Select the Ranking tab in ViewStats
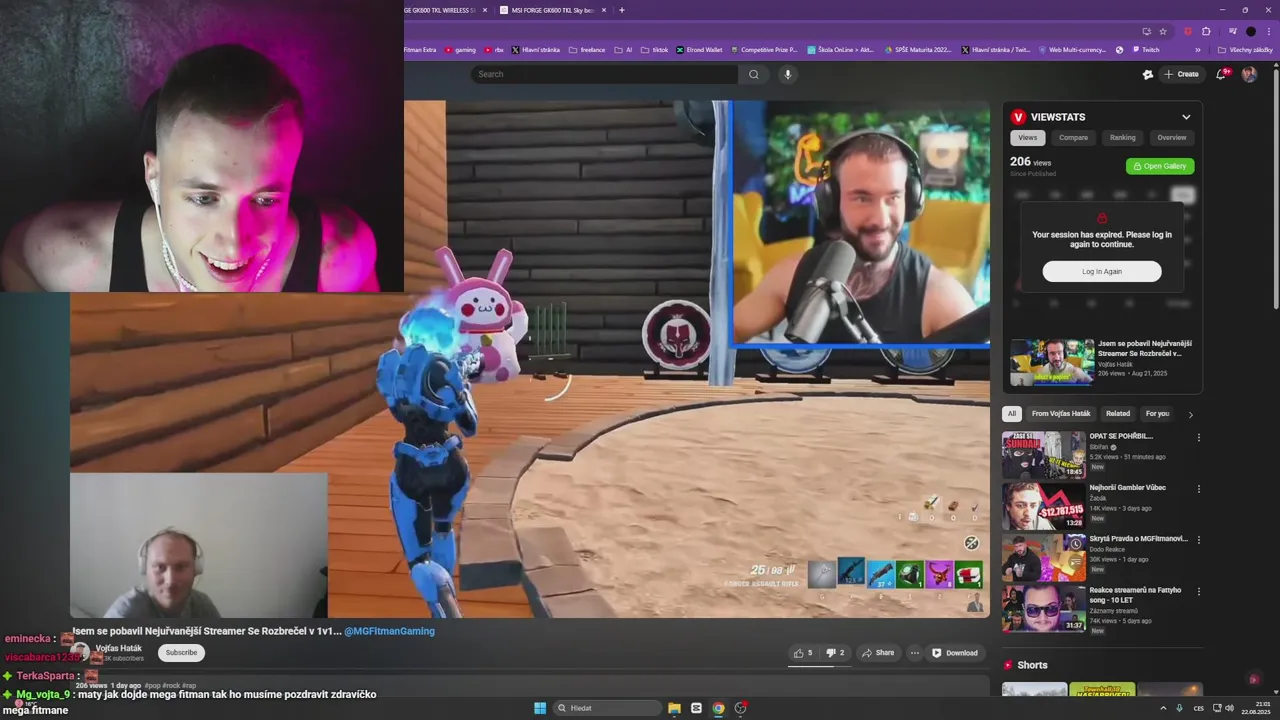Image resolution: width=1280 pixels, height=720 pixels. click(x=1122, y=137)
